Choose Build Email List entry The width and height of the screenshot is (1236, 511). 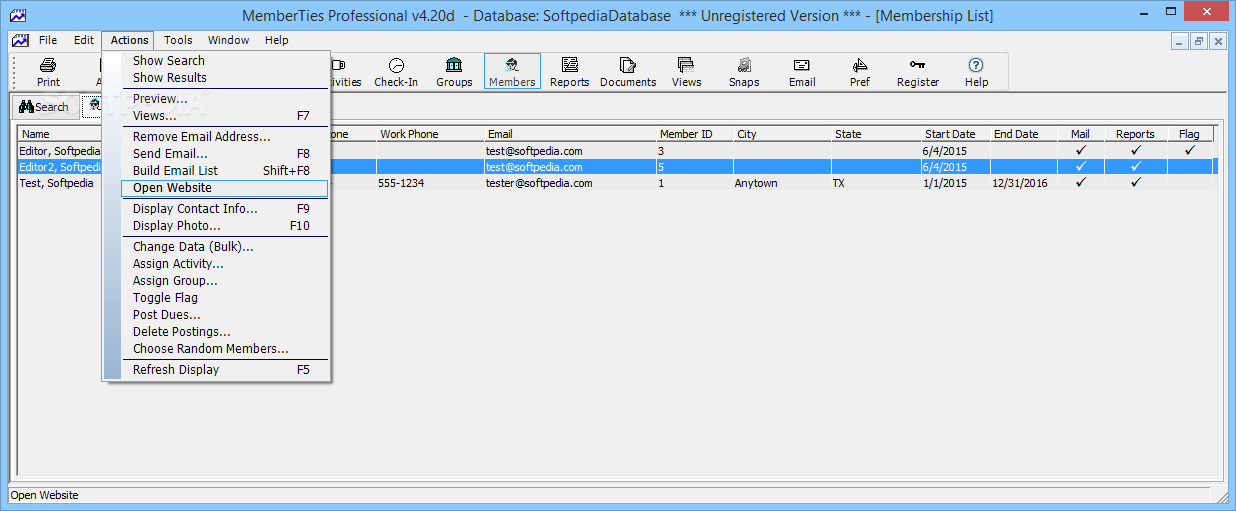click(x=225, y=171)
